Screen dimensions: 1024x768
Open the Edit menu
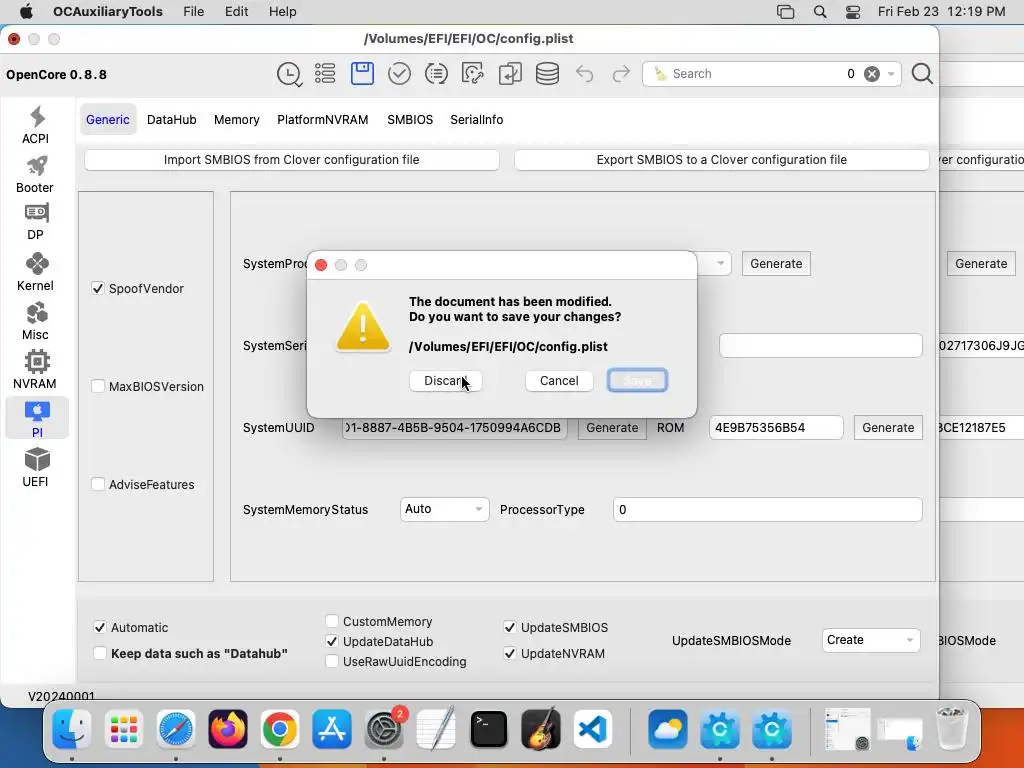click(x=236, y=11)
